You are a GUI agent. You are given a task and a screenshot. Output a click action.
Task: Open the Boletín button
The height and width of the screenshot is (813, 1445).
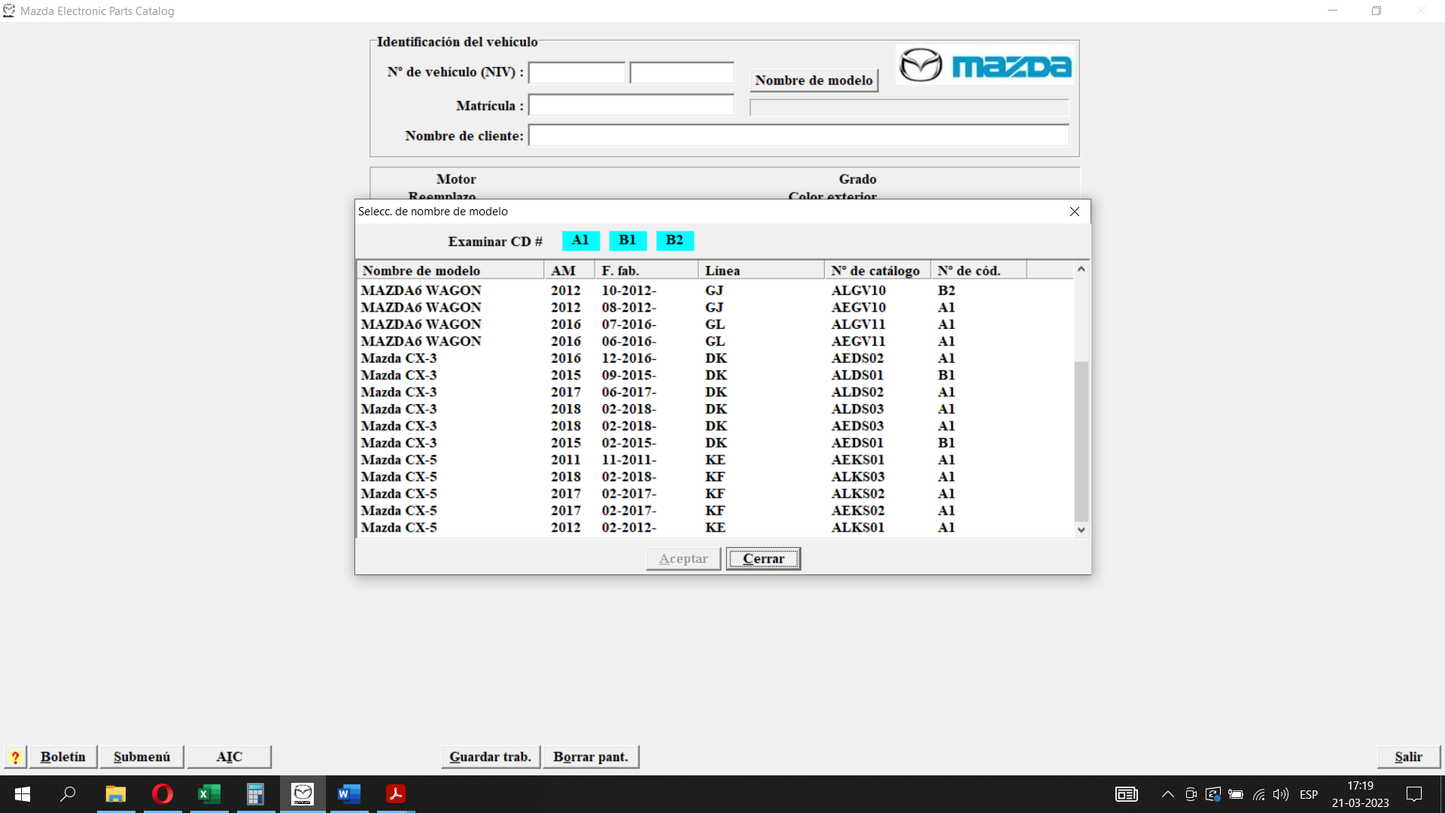click(x=63, y=757)
